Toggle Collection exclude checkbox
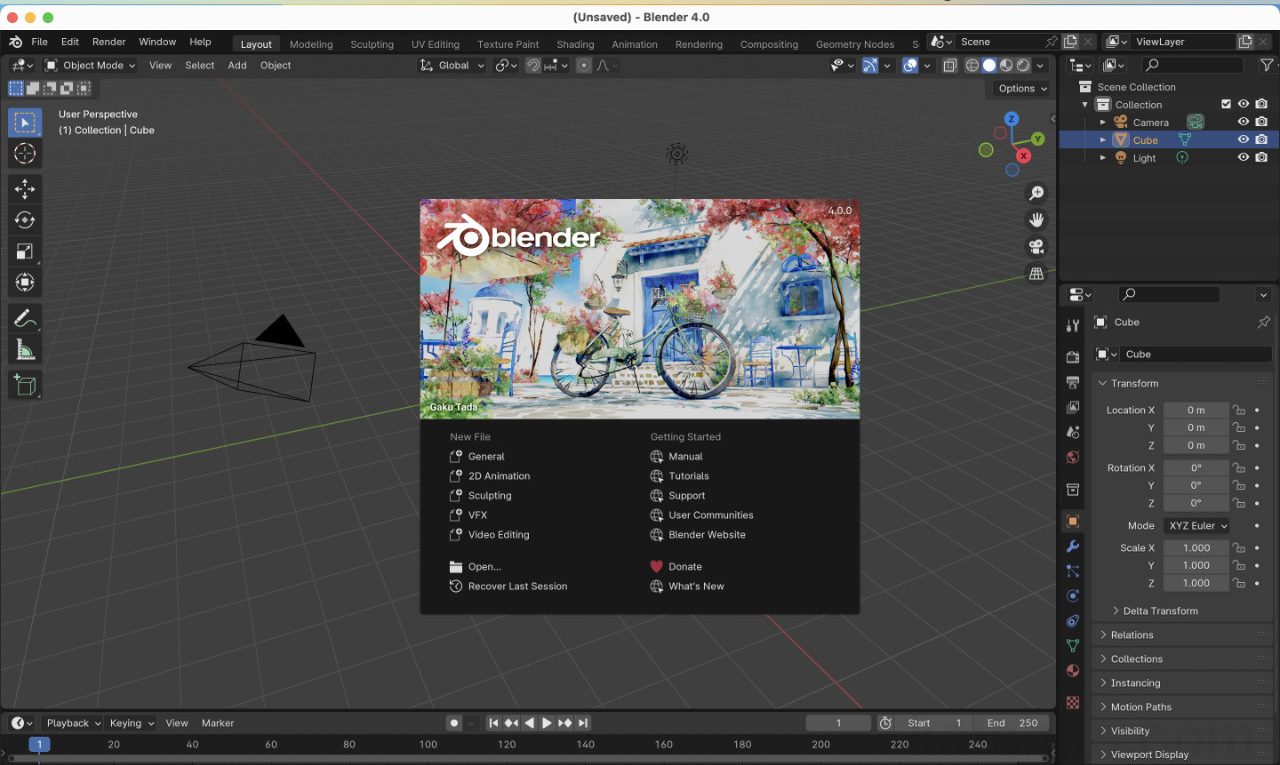This screenshot has height=765, width=1280. point(1226,104)
